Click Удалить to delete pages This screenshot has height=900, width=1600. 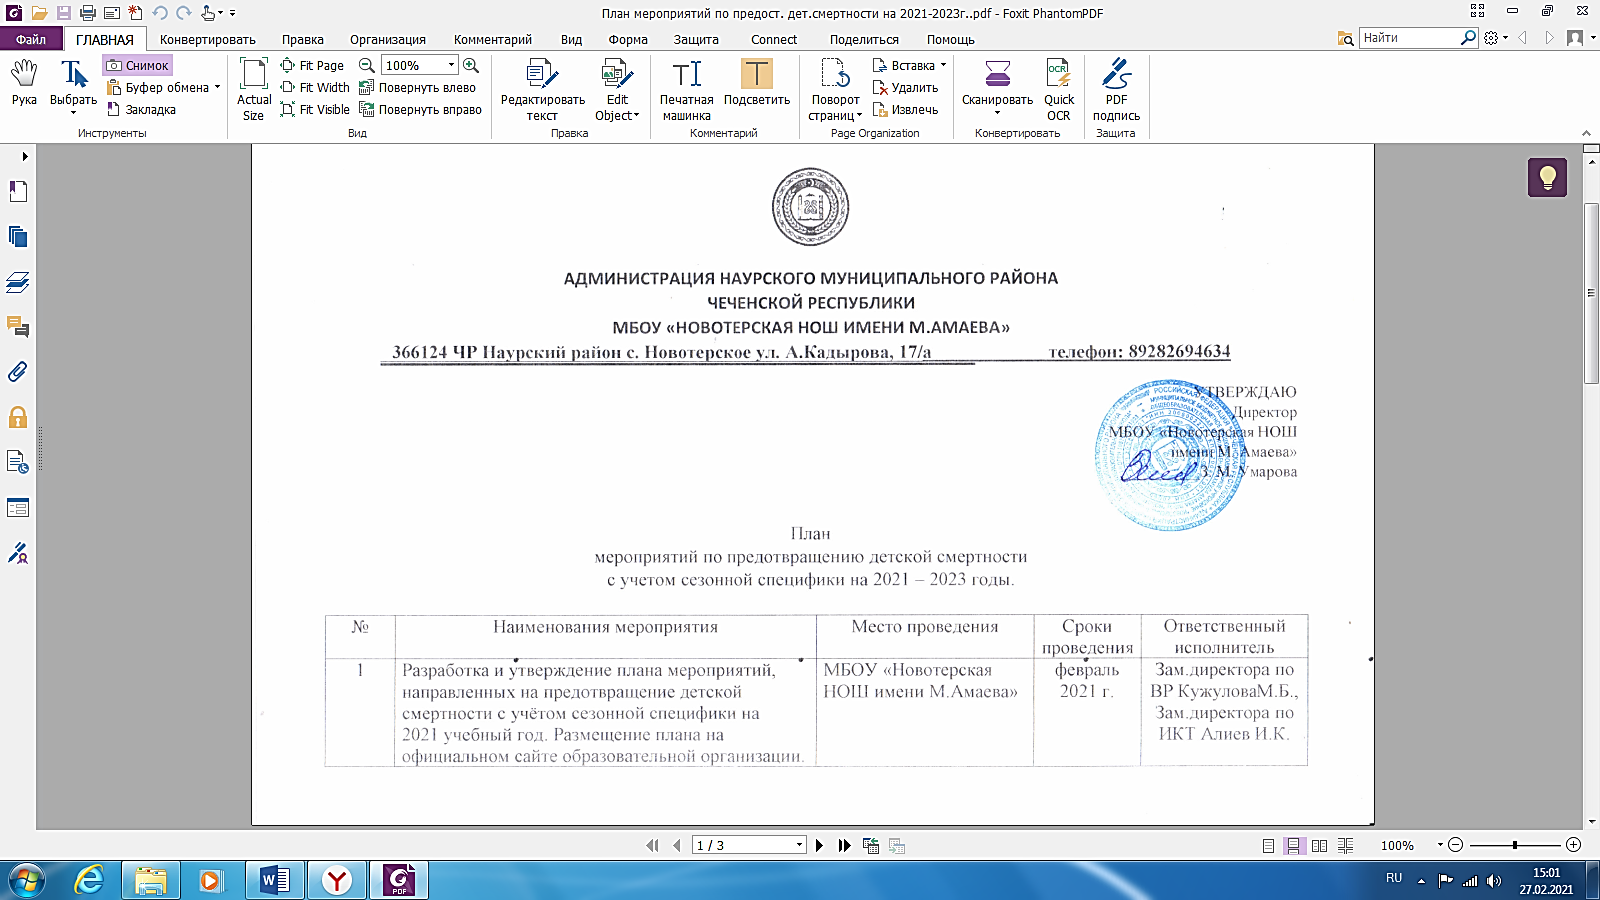pyautogui.click(x=905, y=88)
